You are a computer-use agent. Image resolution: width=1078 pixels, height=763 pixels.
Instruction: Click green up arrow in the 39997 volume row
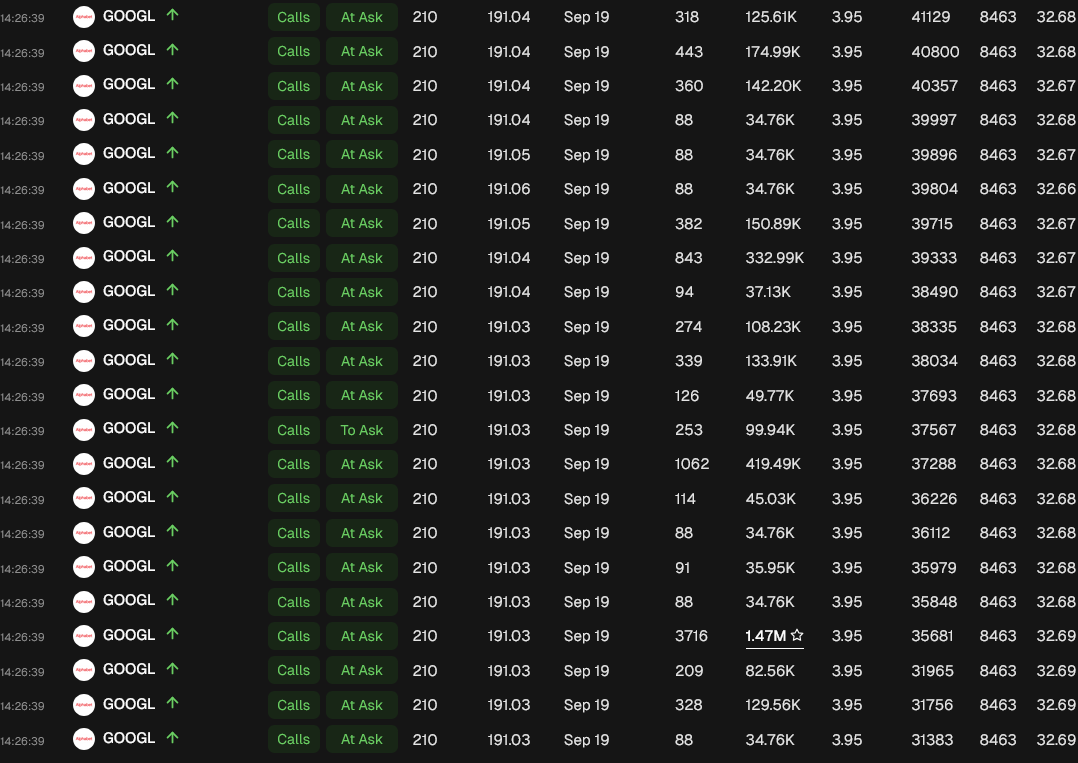(x=173, y=118)
